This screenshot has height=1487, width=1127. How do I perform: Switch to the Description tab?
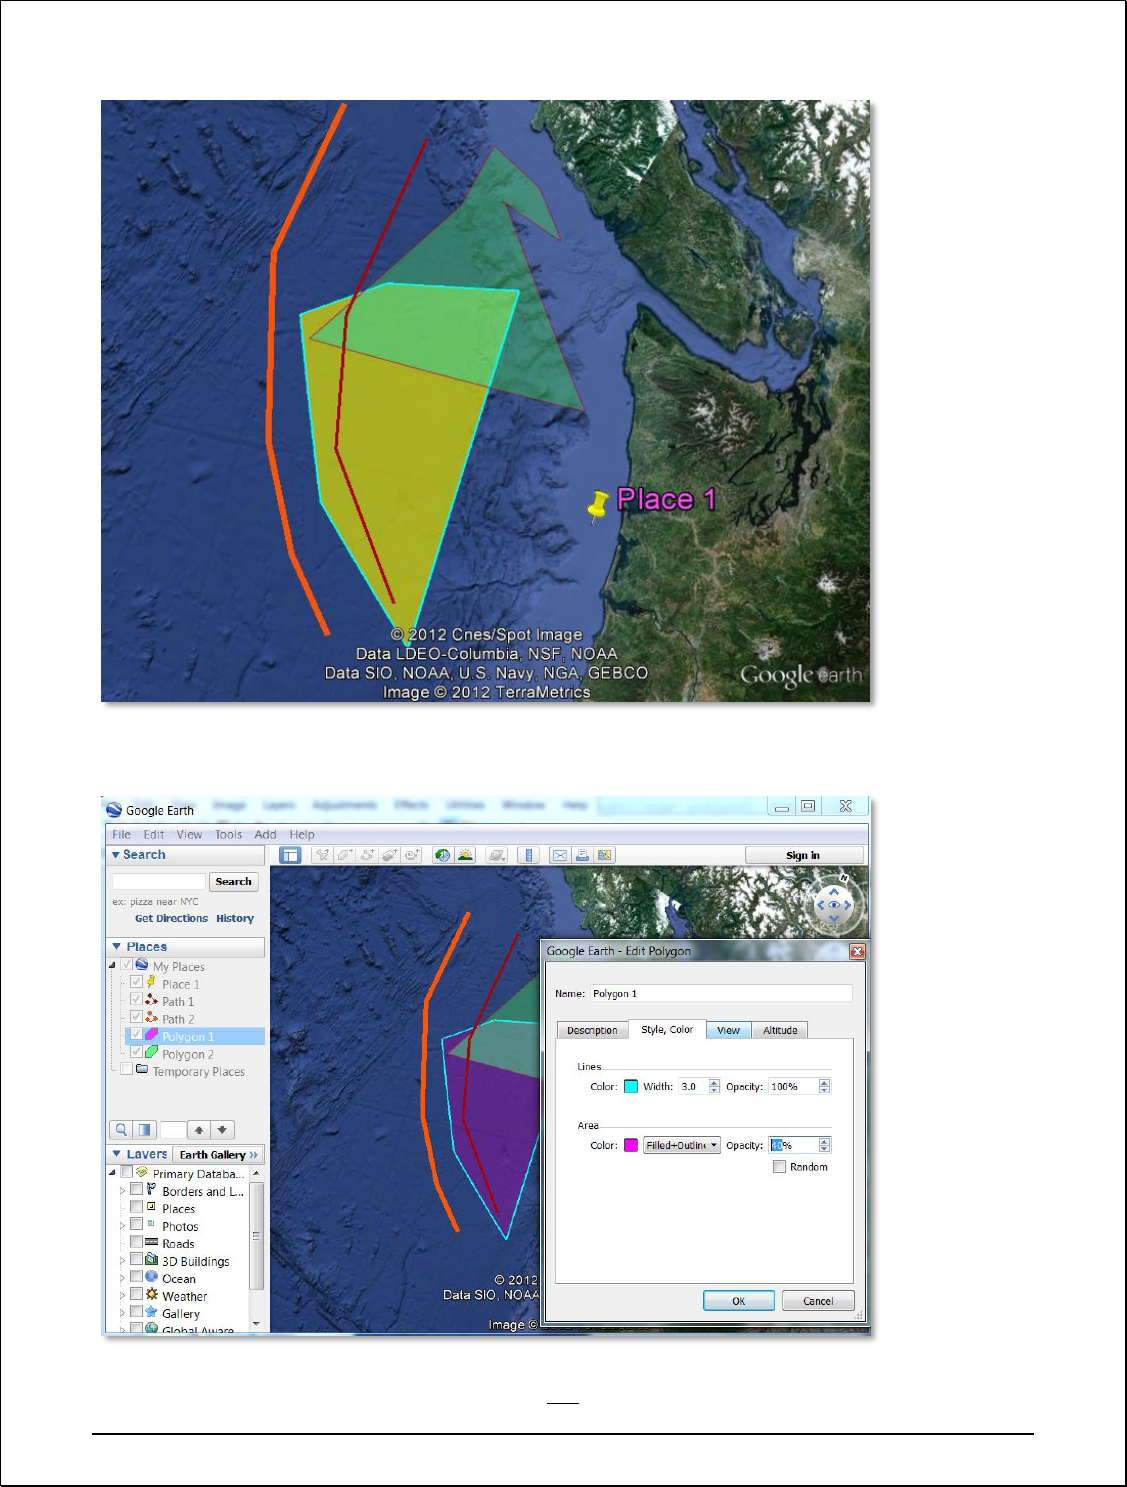point(592,1030)
